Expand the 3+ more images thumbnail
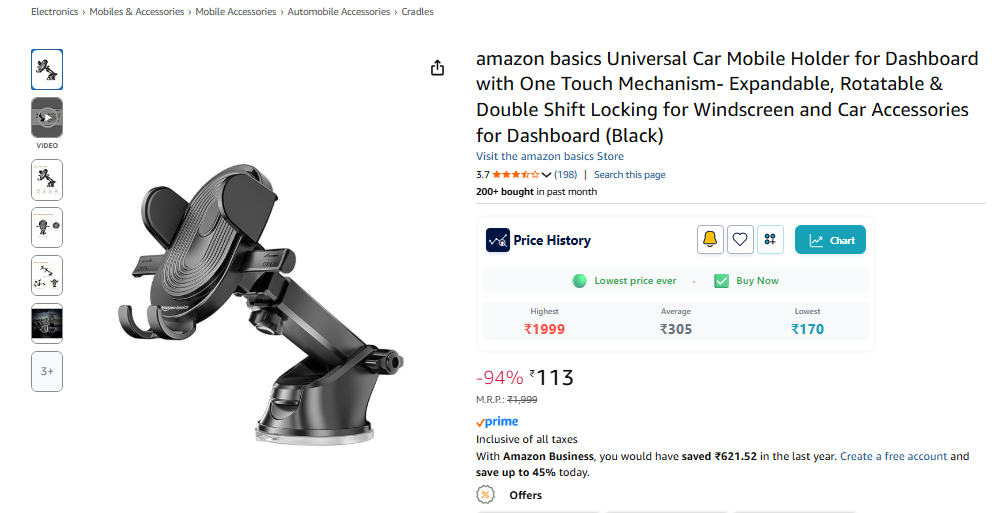The image size is (1003, 513). 47,371
